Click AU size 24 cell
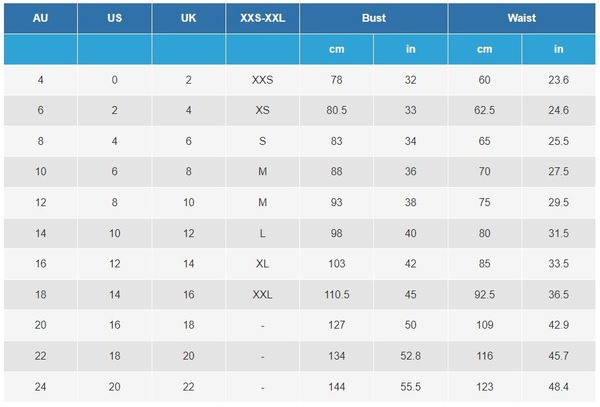The height and width of the screenshot is (407, 600). [x=41, y=387]
